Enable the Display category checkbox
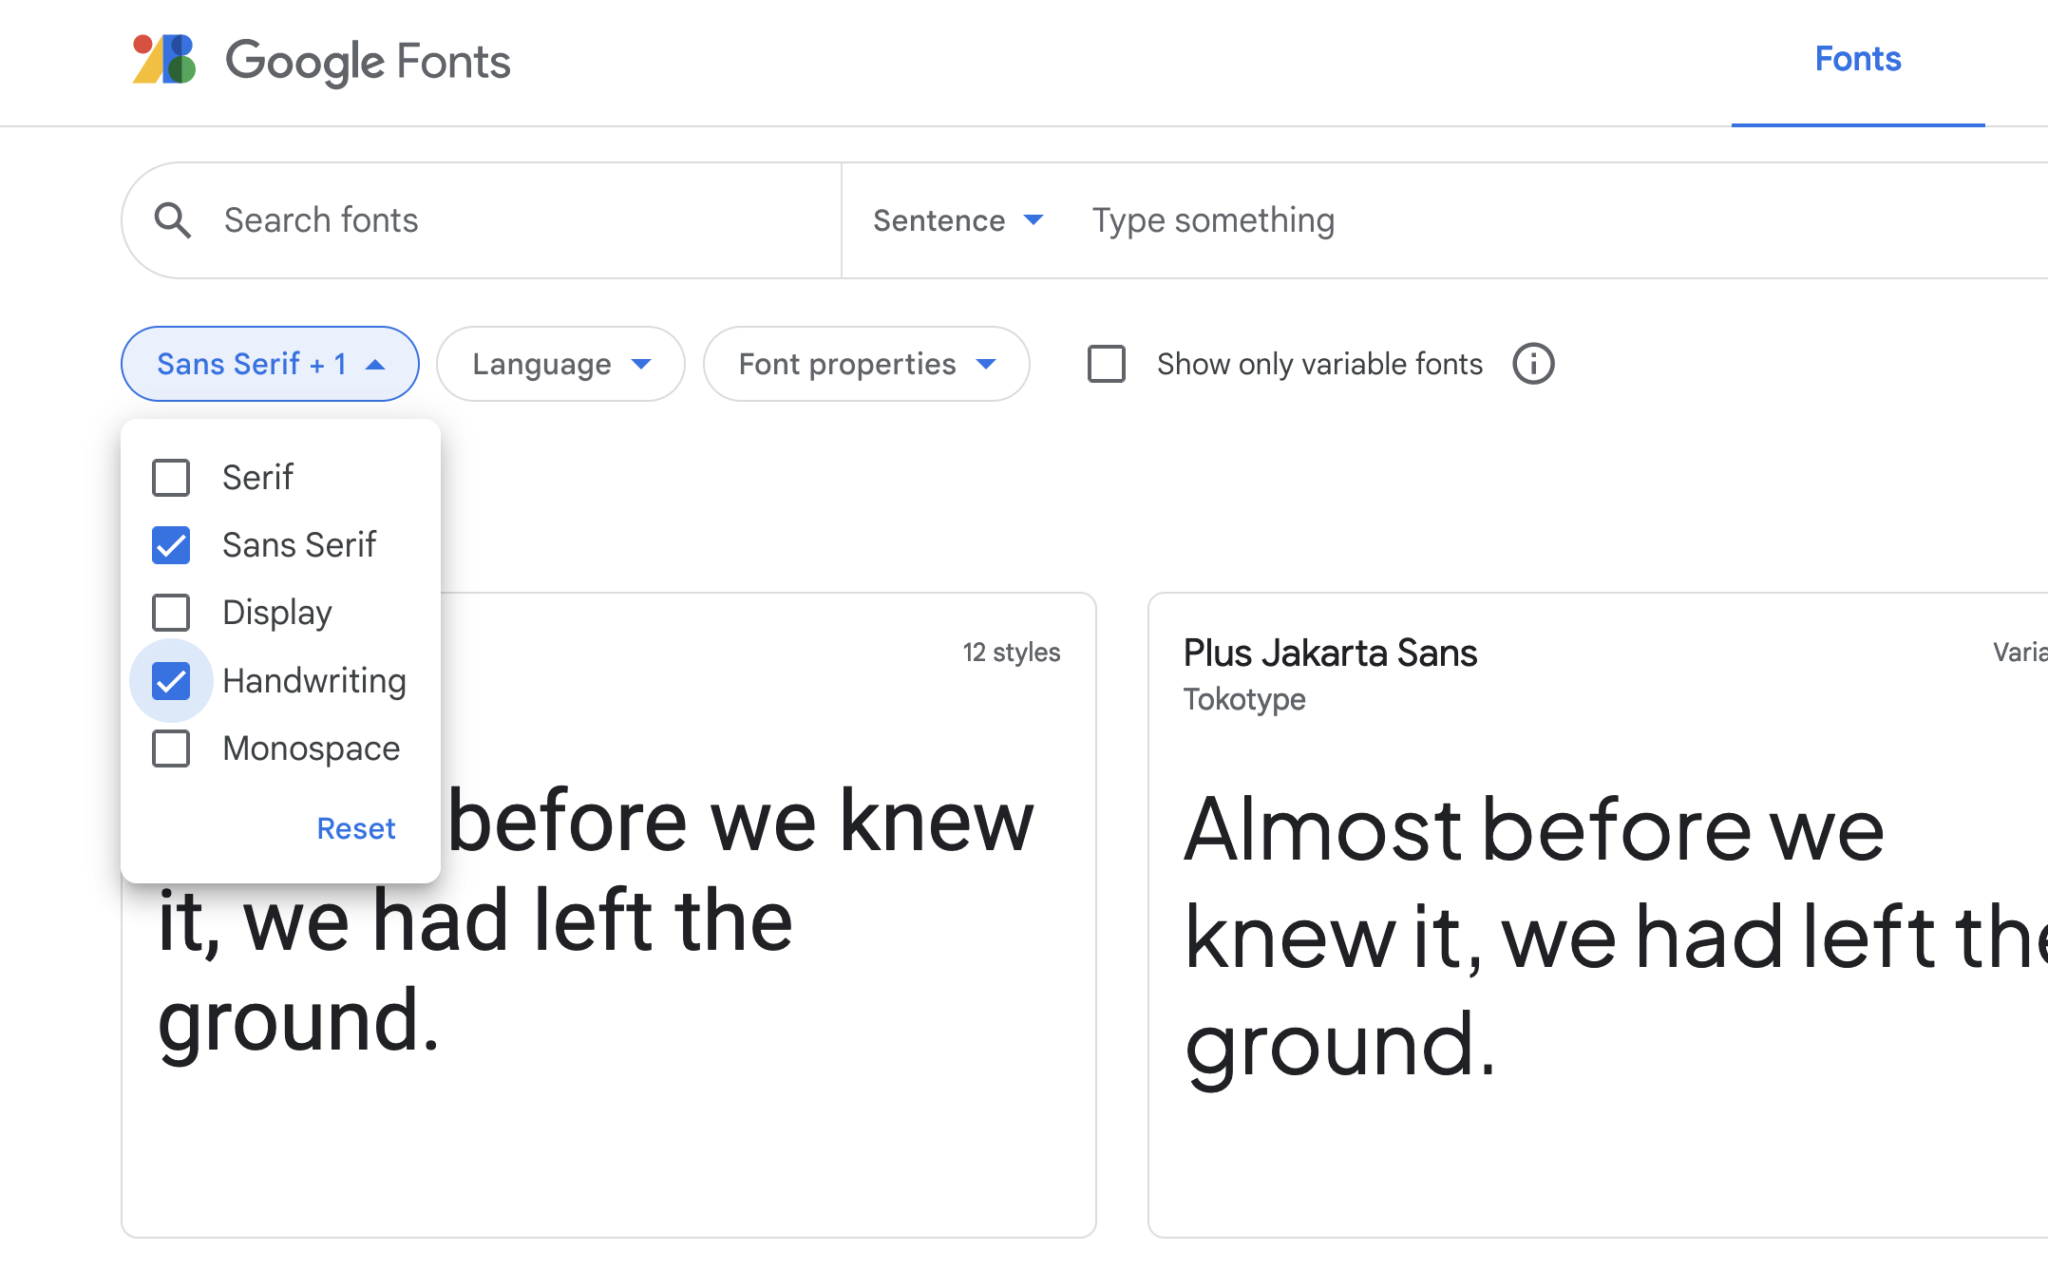Image resolution: width=2048 pixels, height=1269 pixels. [171, 613]
